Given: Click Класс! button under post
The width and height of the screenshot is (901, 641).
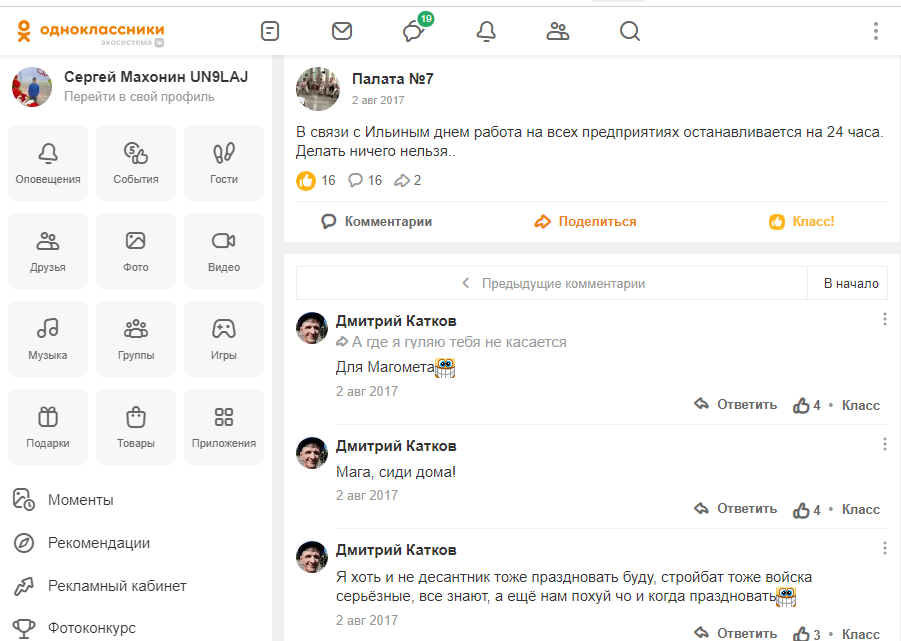Looking at the screenshot, I should pos(802,222).
